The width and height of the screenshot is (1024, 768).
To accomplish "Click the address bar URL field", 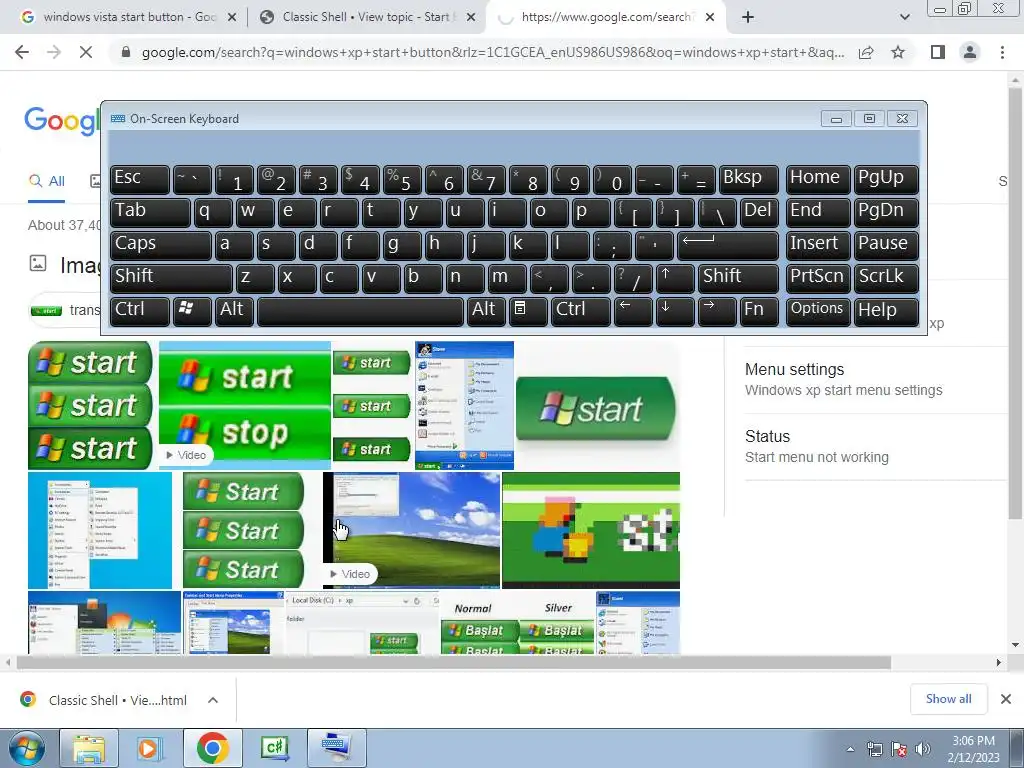I will tap(493, 52).
